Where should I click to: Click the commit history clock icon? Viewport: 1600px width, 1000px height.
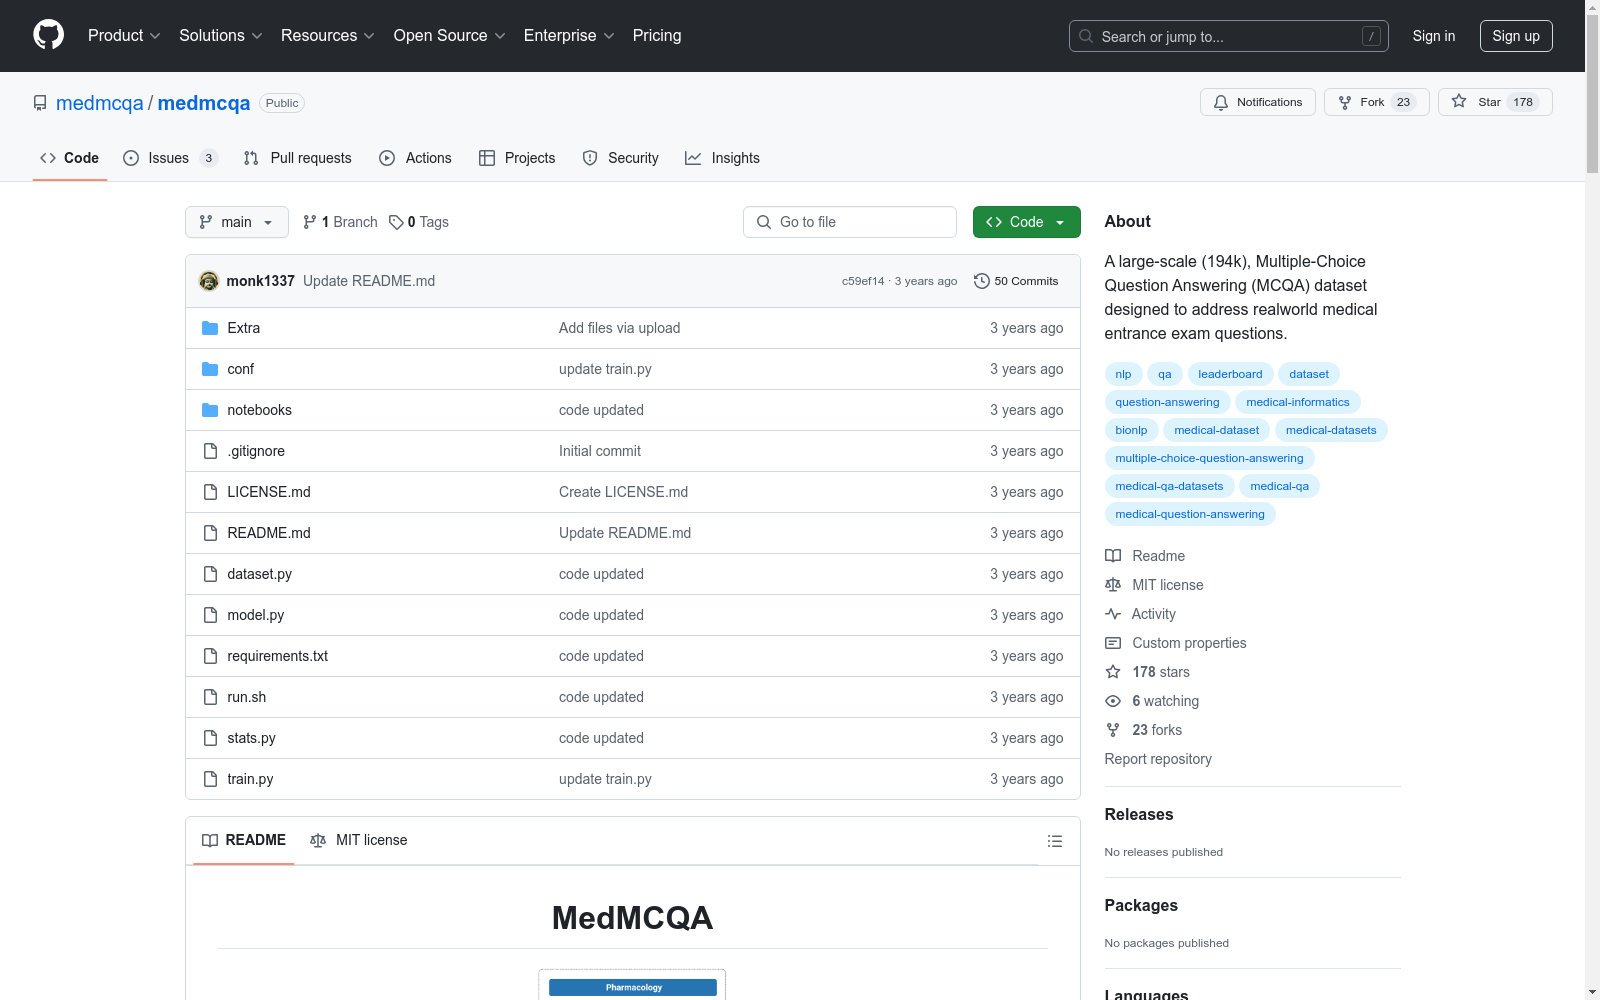coord(982,281)
